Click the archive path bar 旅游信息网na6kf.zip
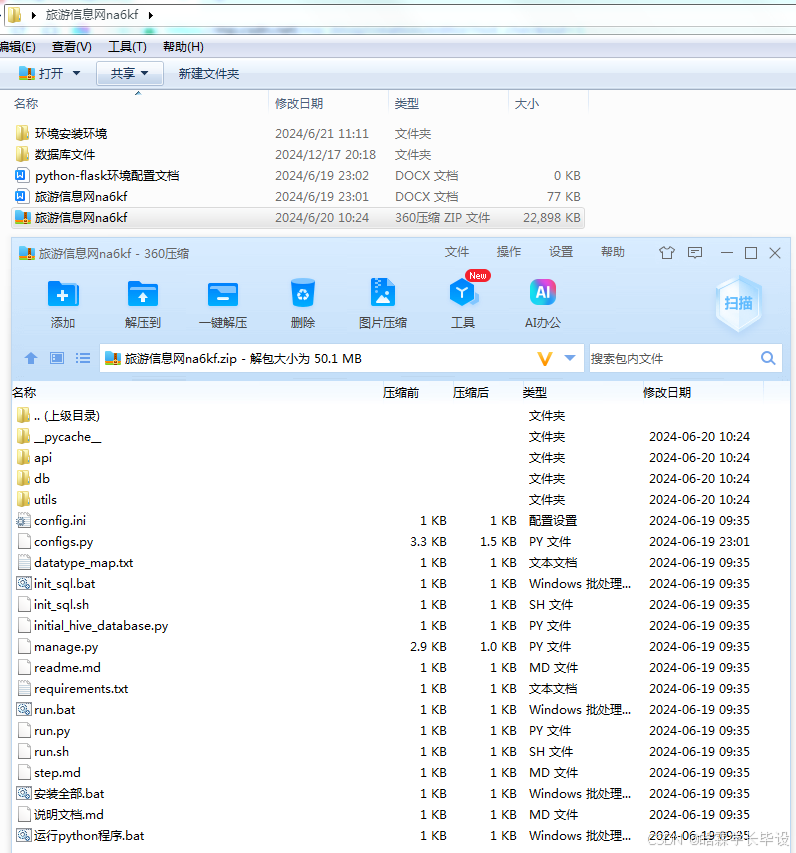This screenshot has width=796, height=853. pyautogui.click(x=341, y=358)
